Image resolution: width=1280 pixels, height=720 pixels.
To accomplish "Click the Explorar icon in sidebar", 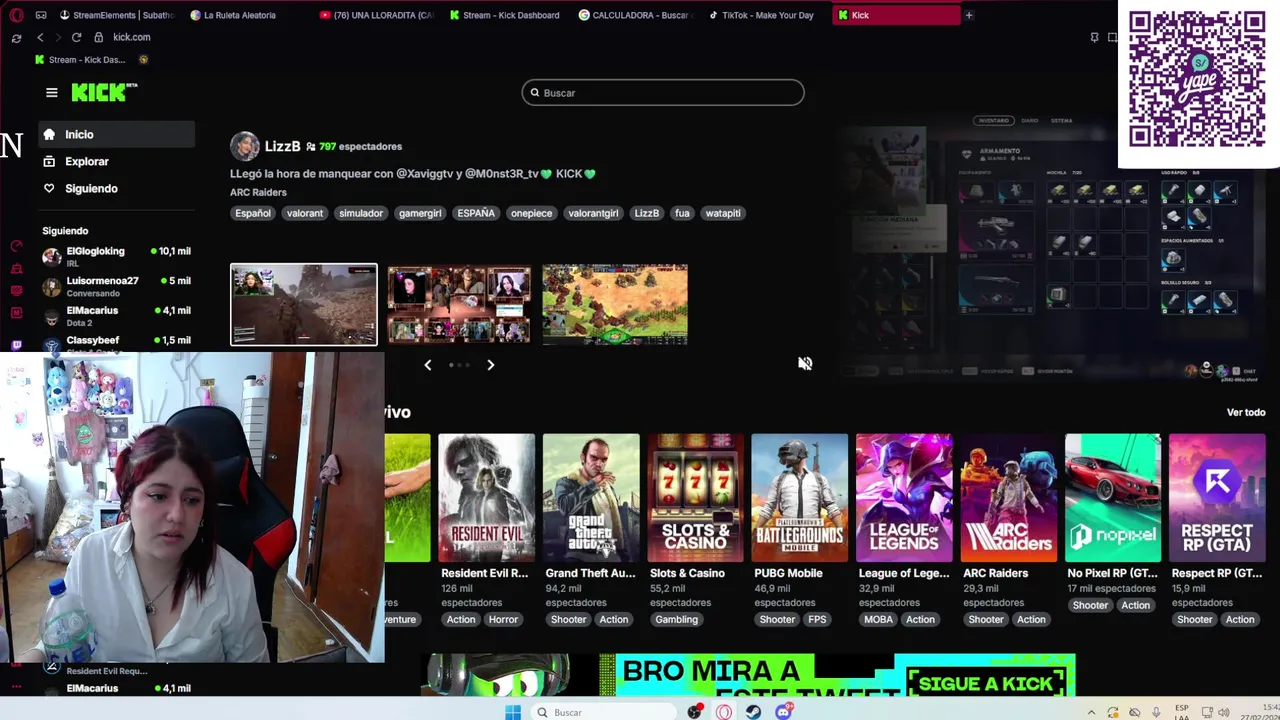I will click(x=49, y=161).
